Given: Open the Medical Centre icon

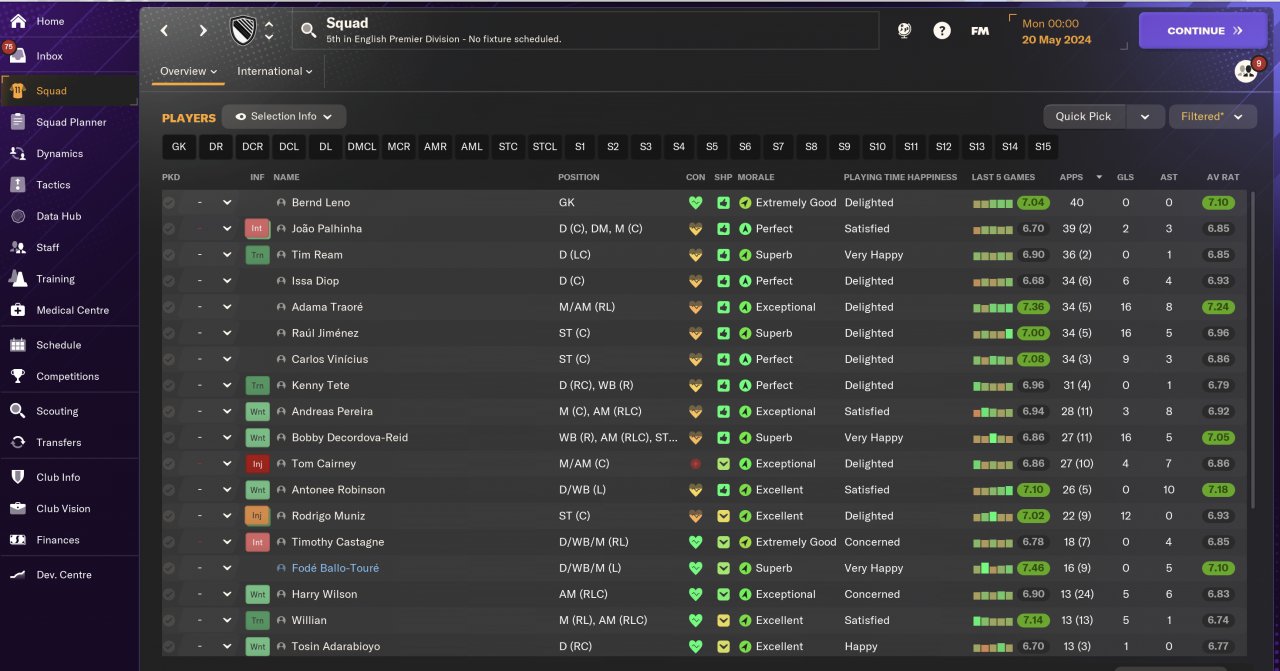Looking at the screenshot, I should [x=18, y=310].
